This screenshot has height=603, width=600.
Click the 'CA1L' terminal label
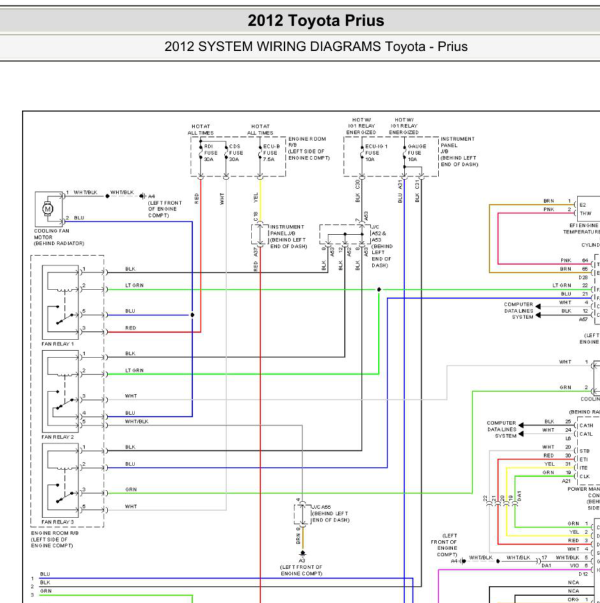pos(586,434)
